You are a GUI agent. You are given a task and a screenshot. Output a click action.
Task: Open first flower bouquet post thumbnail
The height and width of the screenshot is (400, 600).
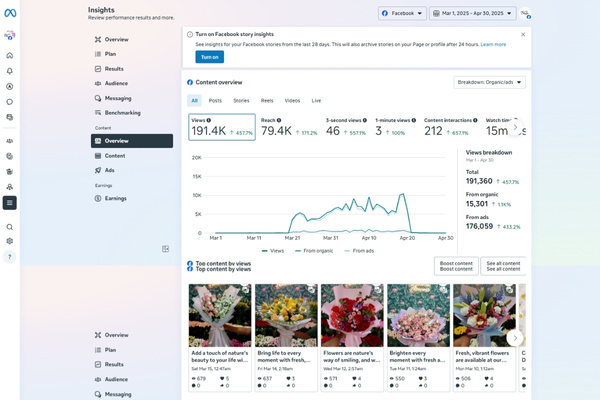(219, 314)
